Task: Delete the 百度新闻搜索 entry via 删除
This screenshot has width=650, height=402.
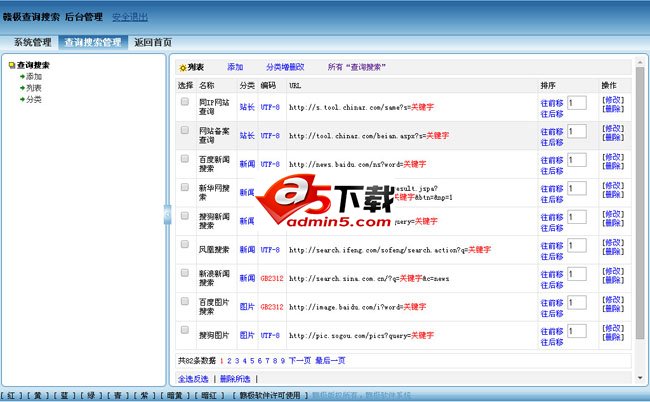Action: (x=613, y=166)
